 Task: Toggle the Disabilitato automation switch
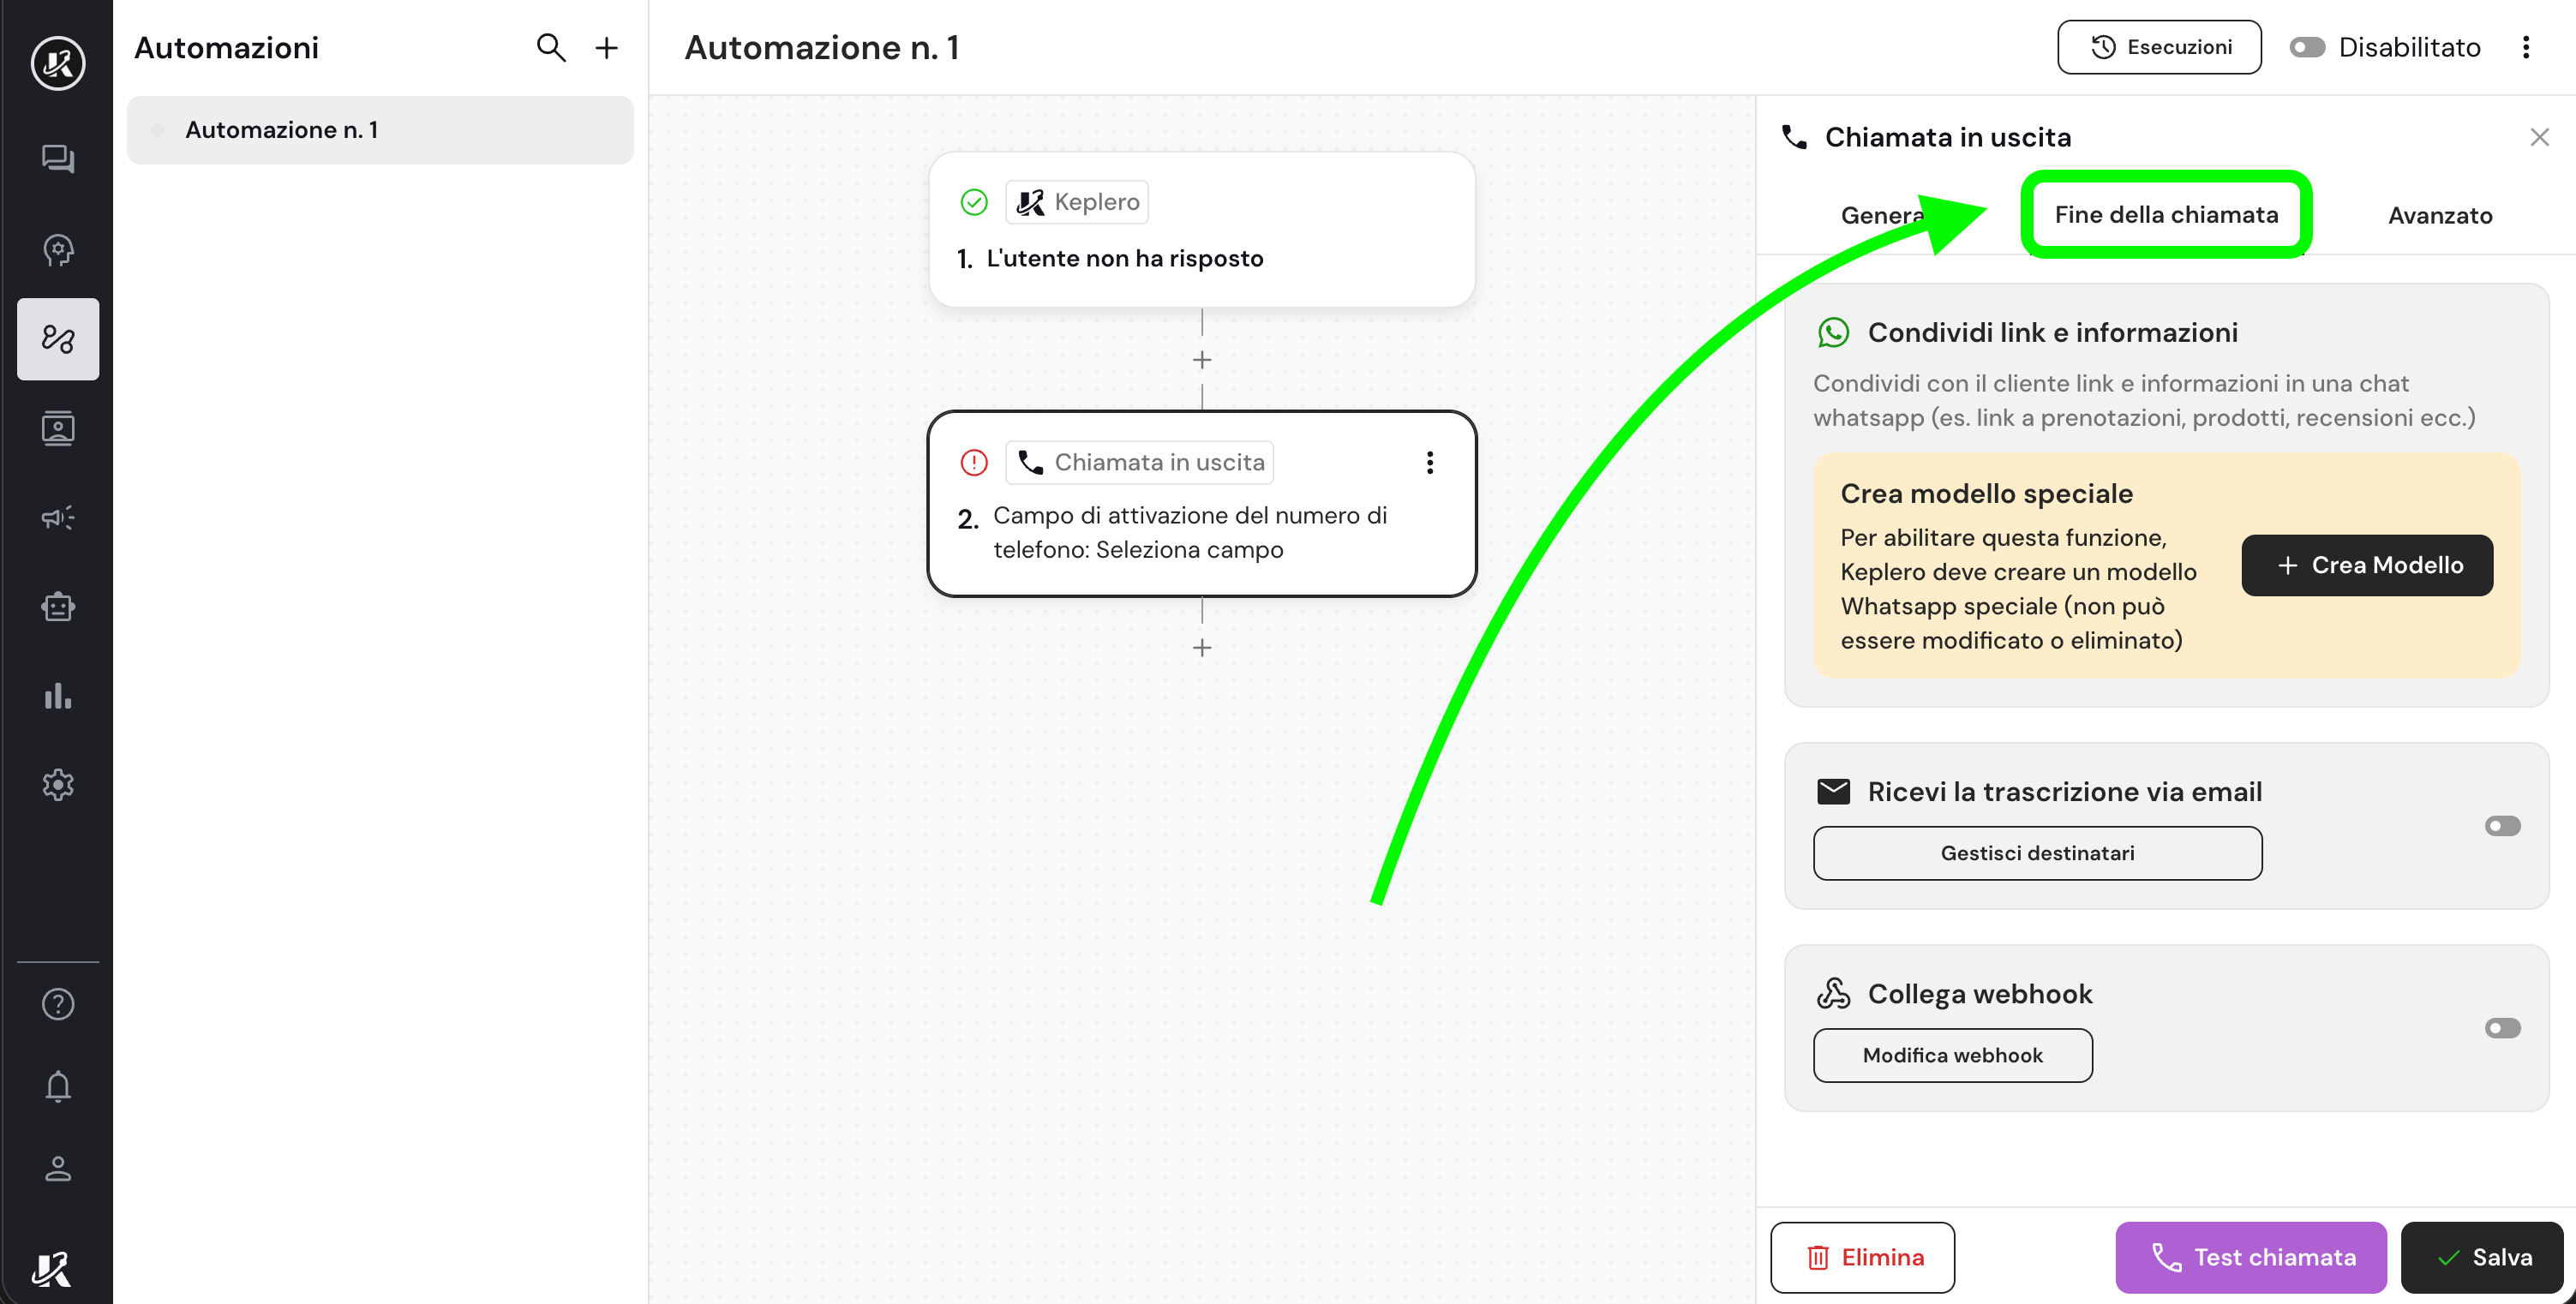[x=2307, y=47]
